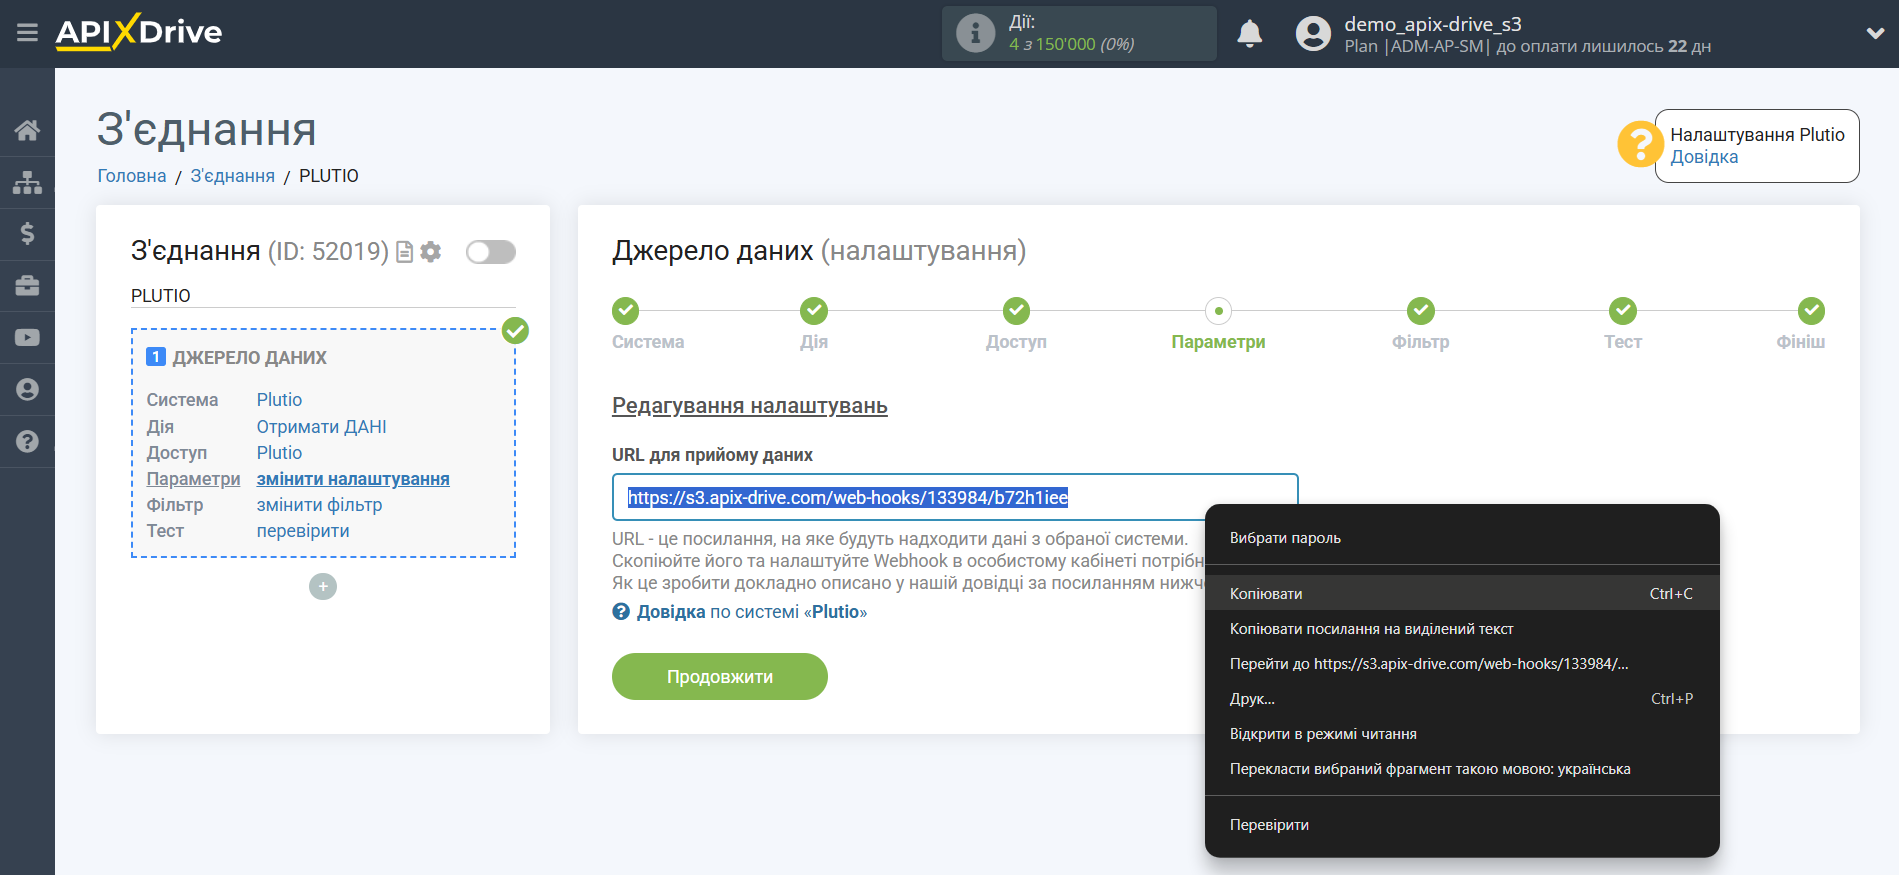Open connection settings gear icon
The image size is (1899, 875).
[x=431, y=252]
